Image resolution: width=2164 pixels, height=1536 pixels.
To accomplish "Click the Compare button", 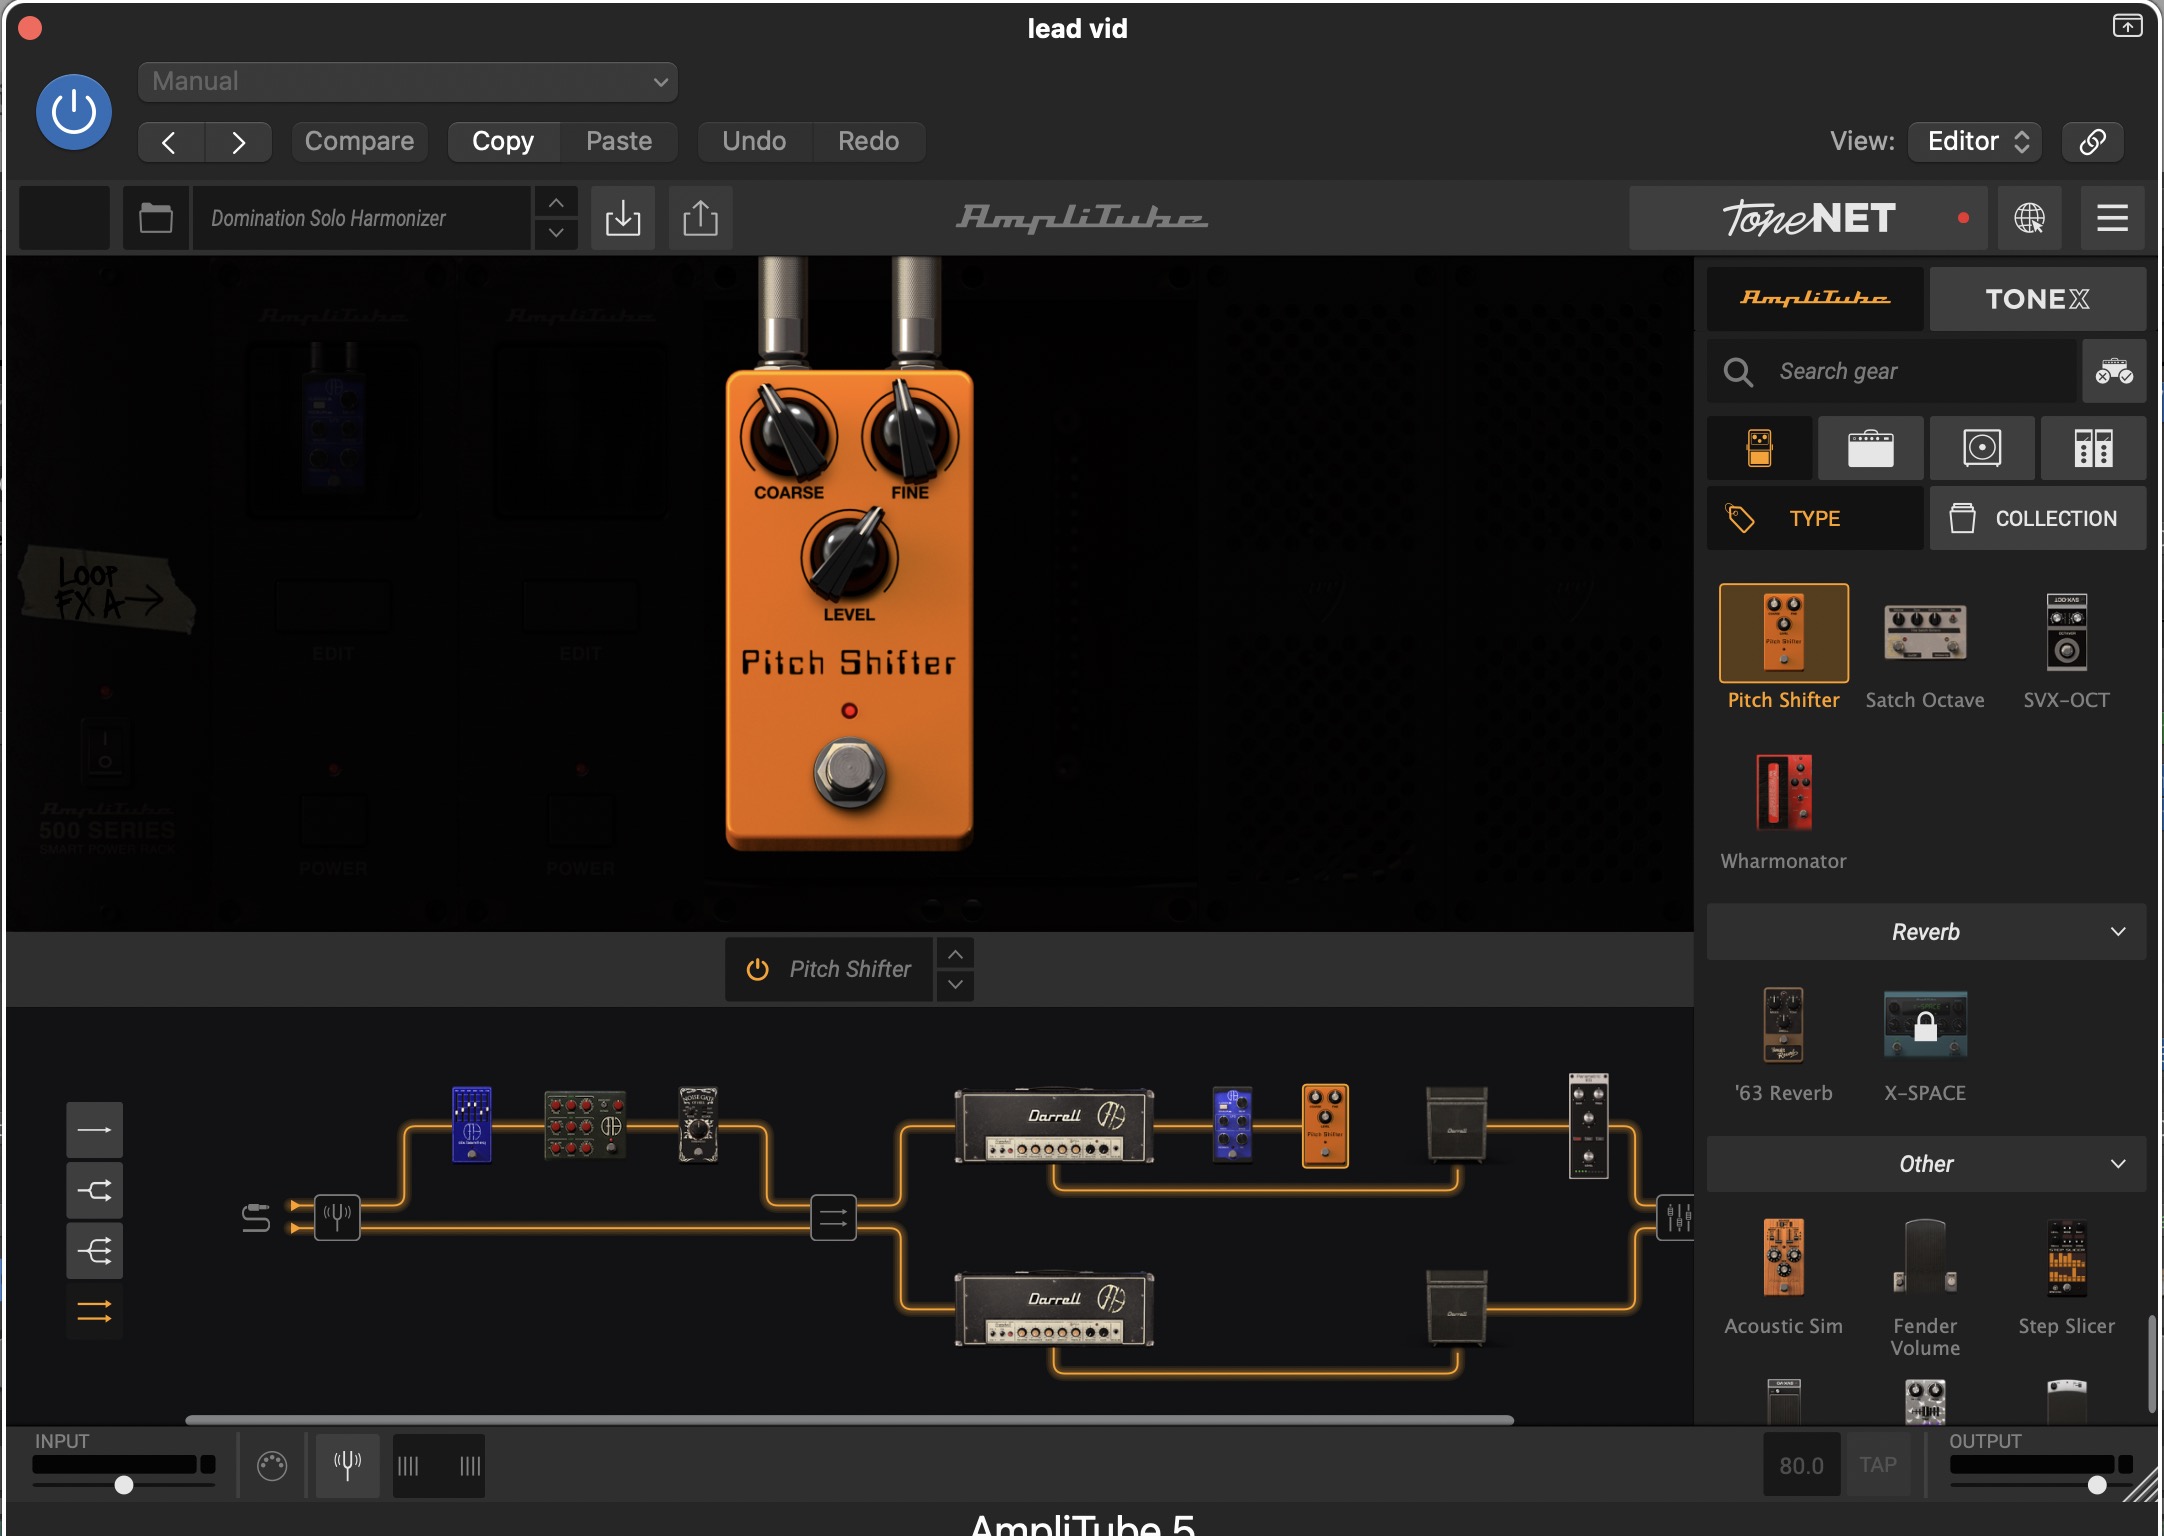I will (x=359, y=141).
